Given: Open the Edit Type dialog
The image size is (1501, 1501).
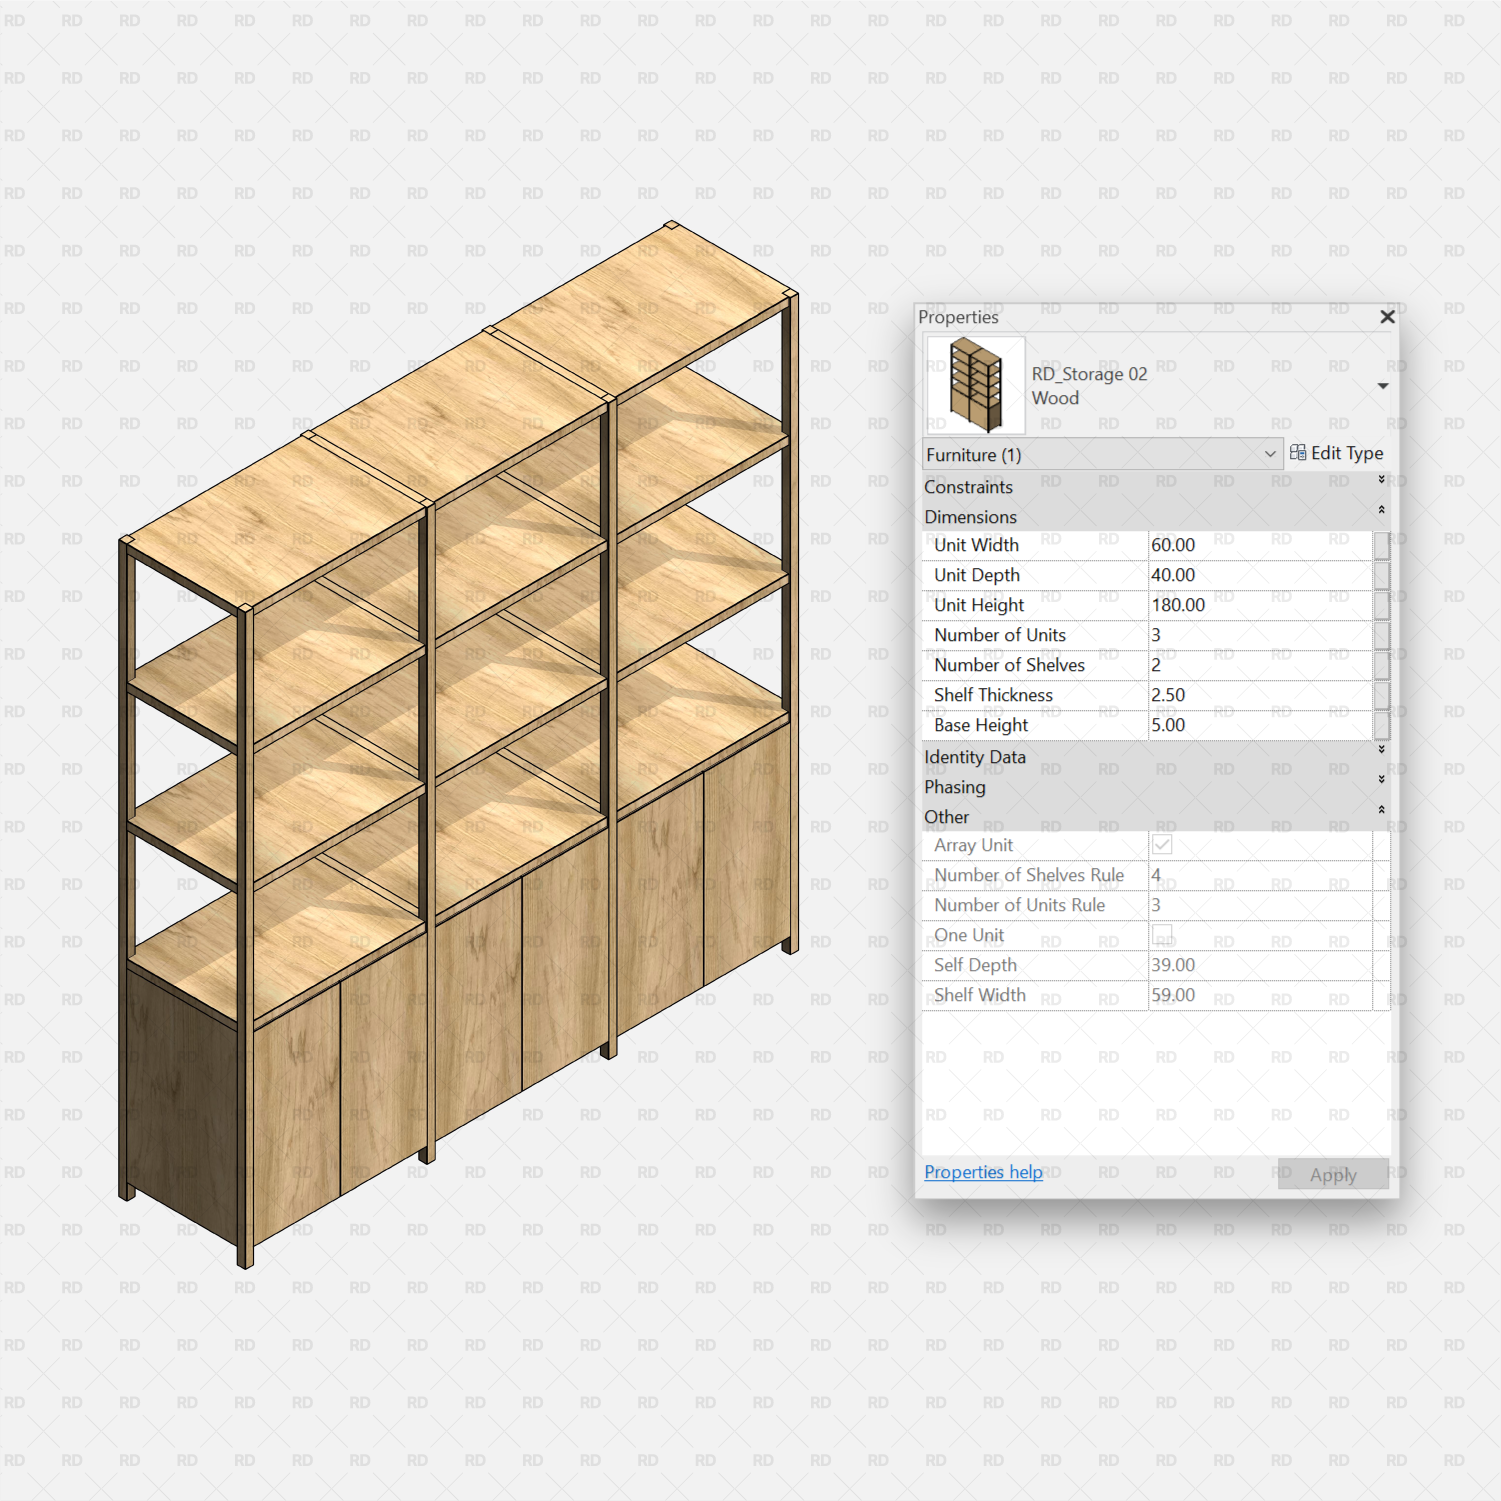Looking at the screenshot, I should (x=1345, y=452).
